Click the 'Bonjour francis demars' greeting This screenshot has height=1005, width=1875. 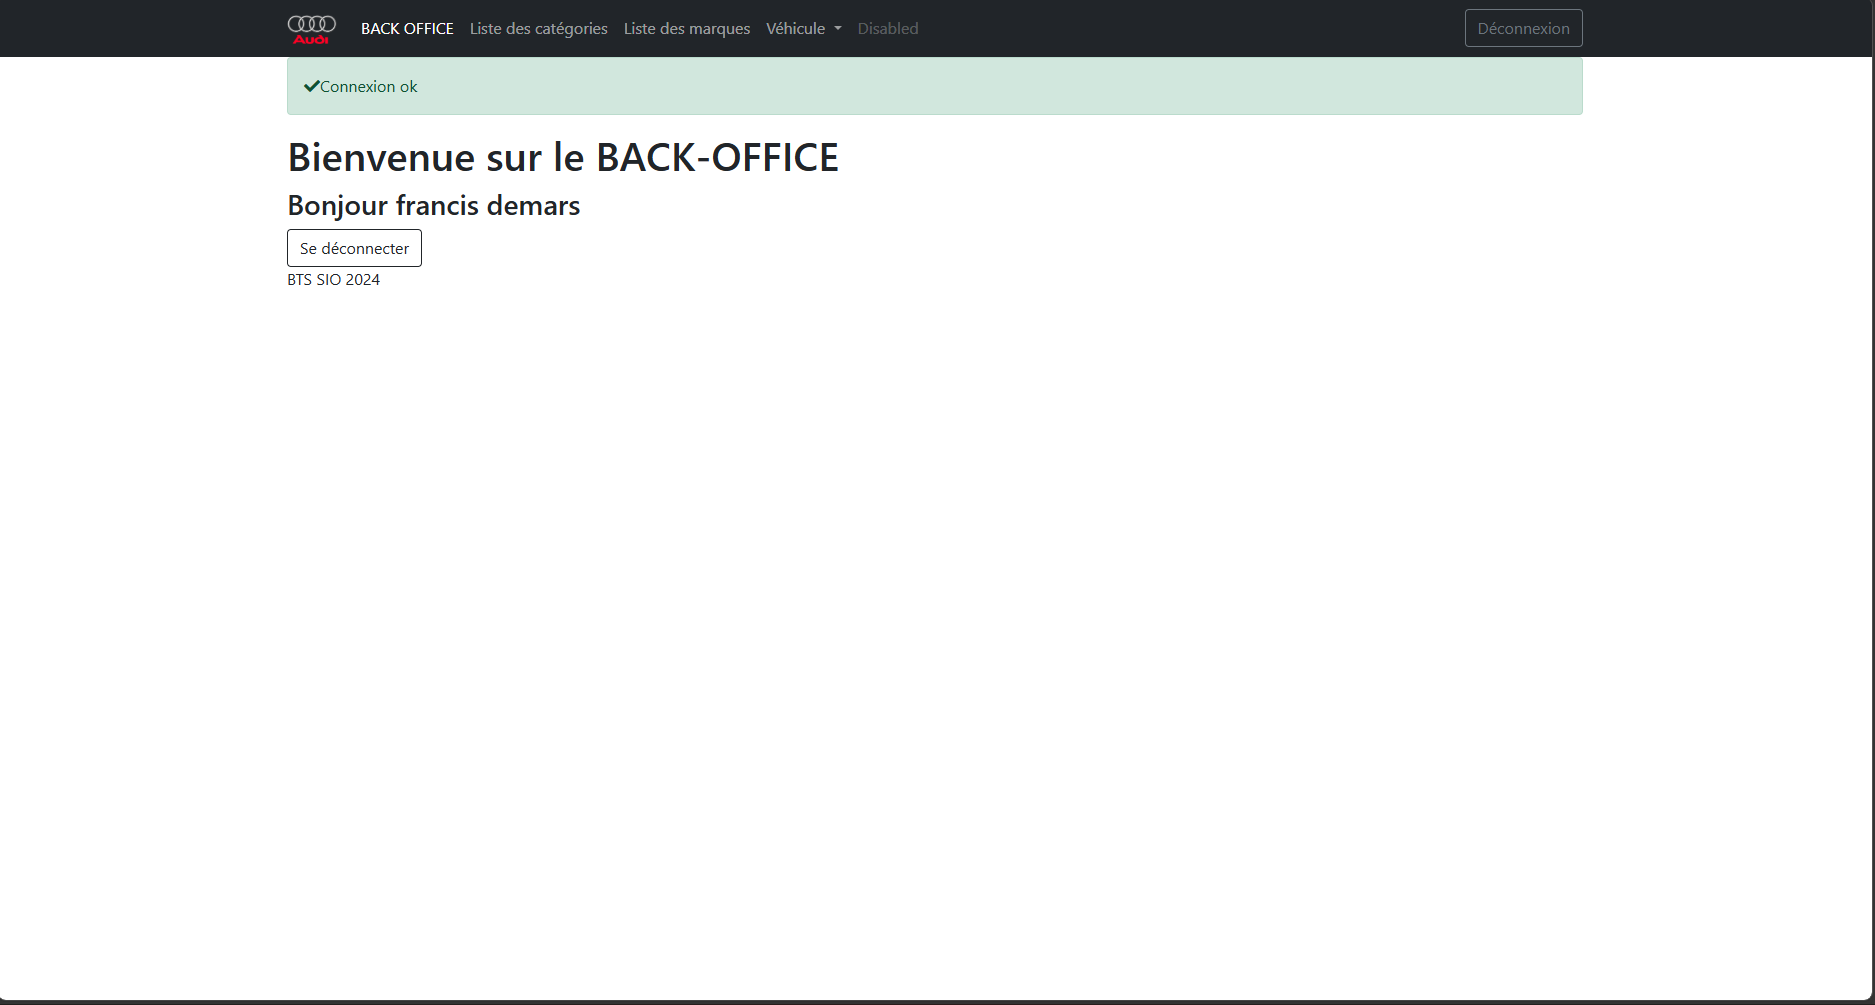pyautogui.click(x=434, y=205)
